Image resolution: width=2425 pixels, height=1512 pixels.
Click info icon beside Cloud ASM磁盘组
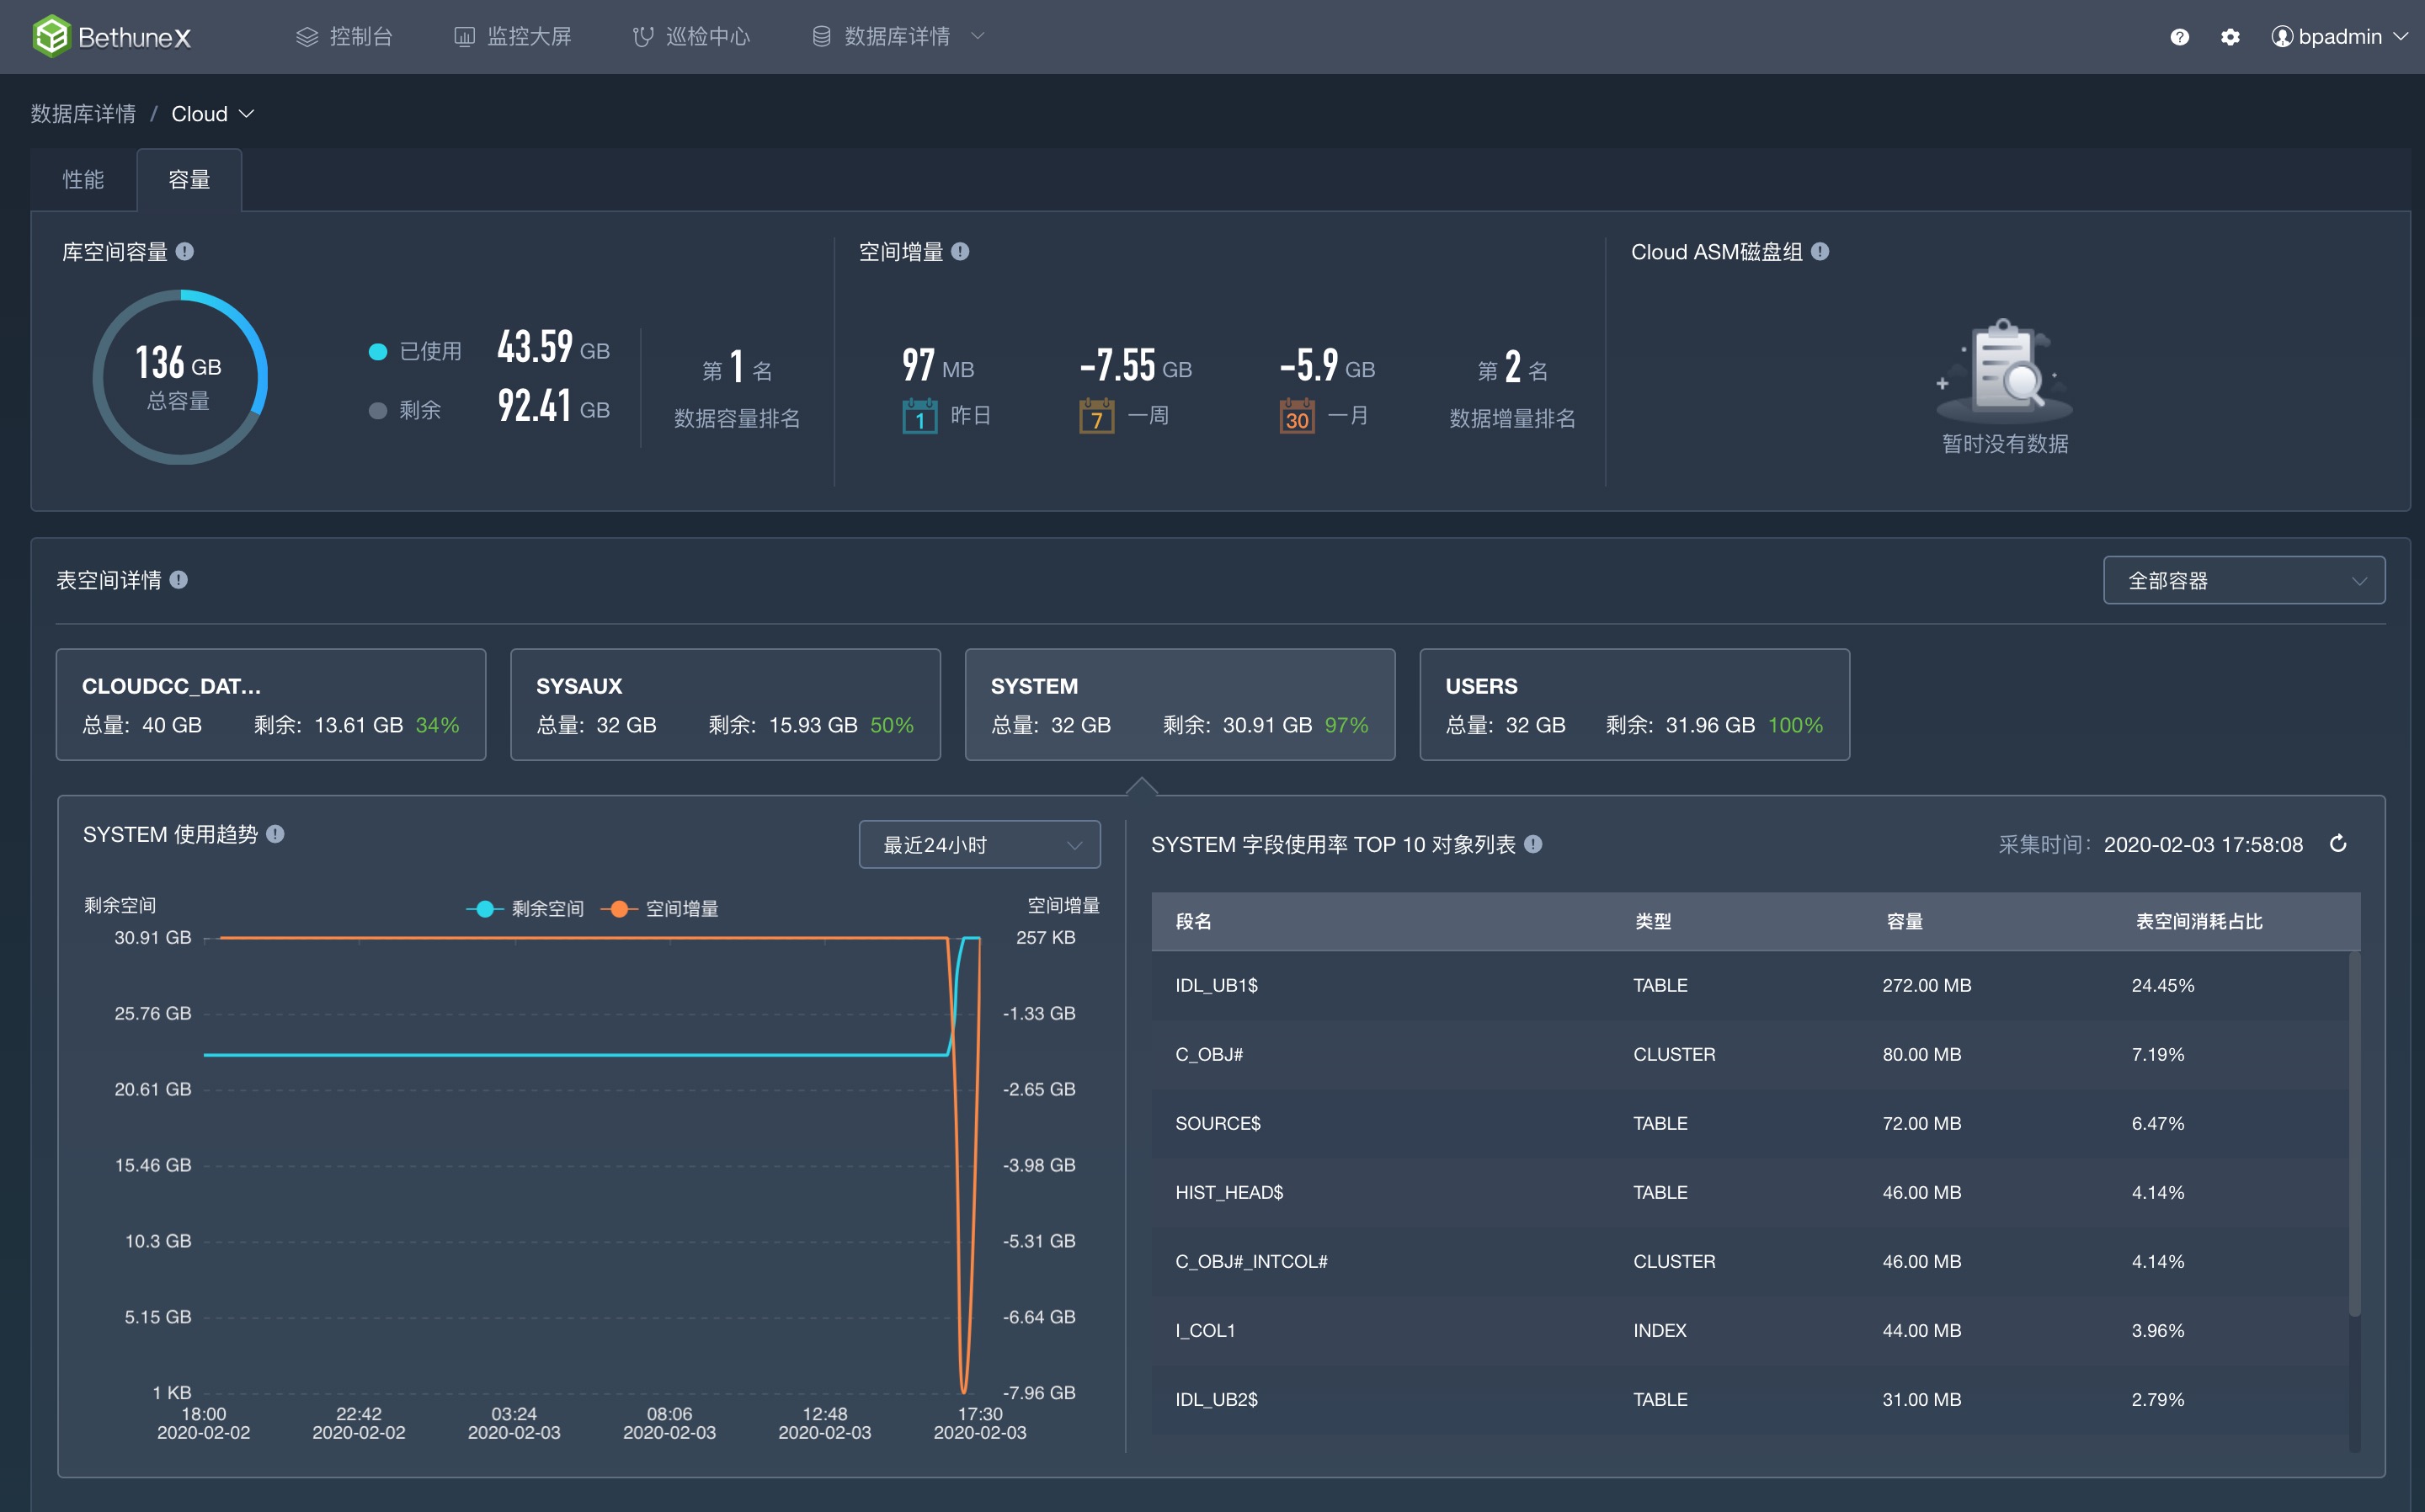1820,251
